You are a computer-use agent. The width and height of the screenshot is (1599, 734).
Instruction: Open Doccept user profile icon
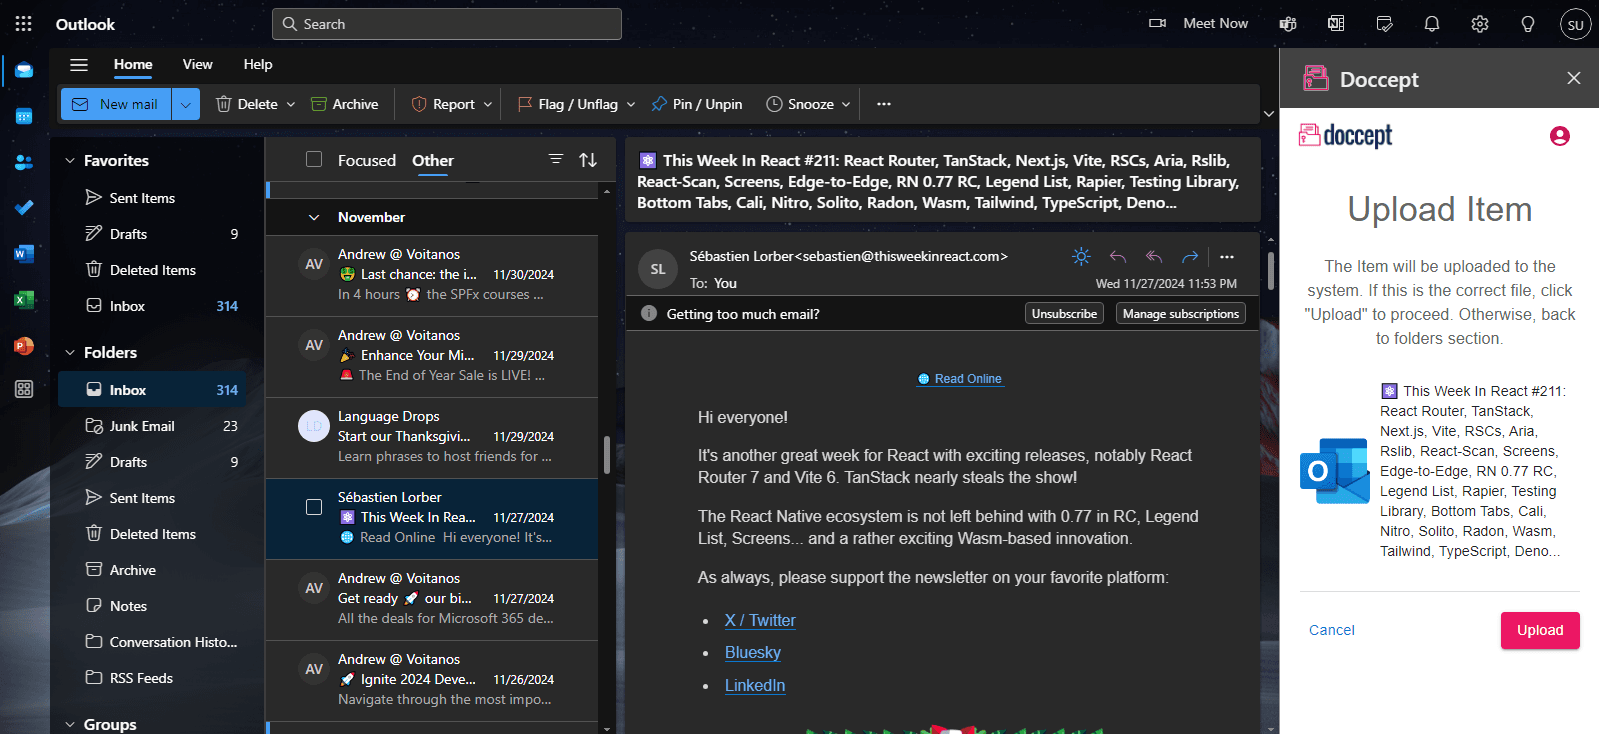tap(1560, 136)
